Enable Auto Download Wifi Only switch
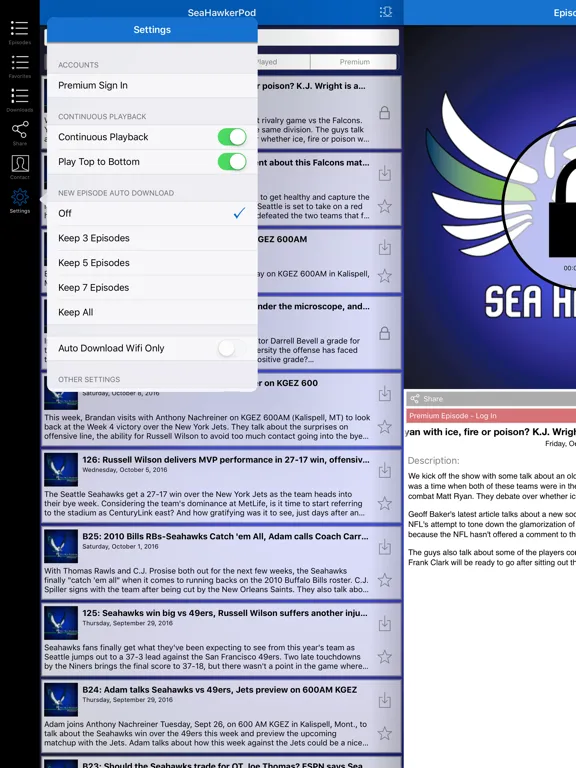 (x=232, y=348)
